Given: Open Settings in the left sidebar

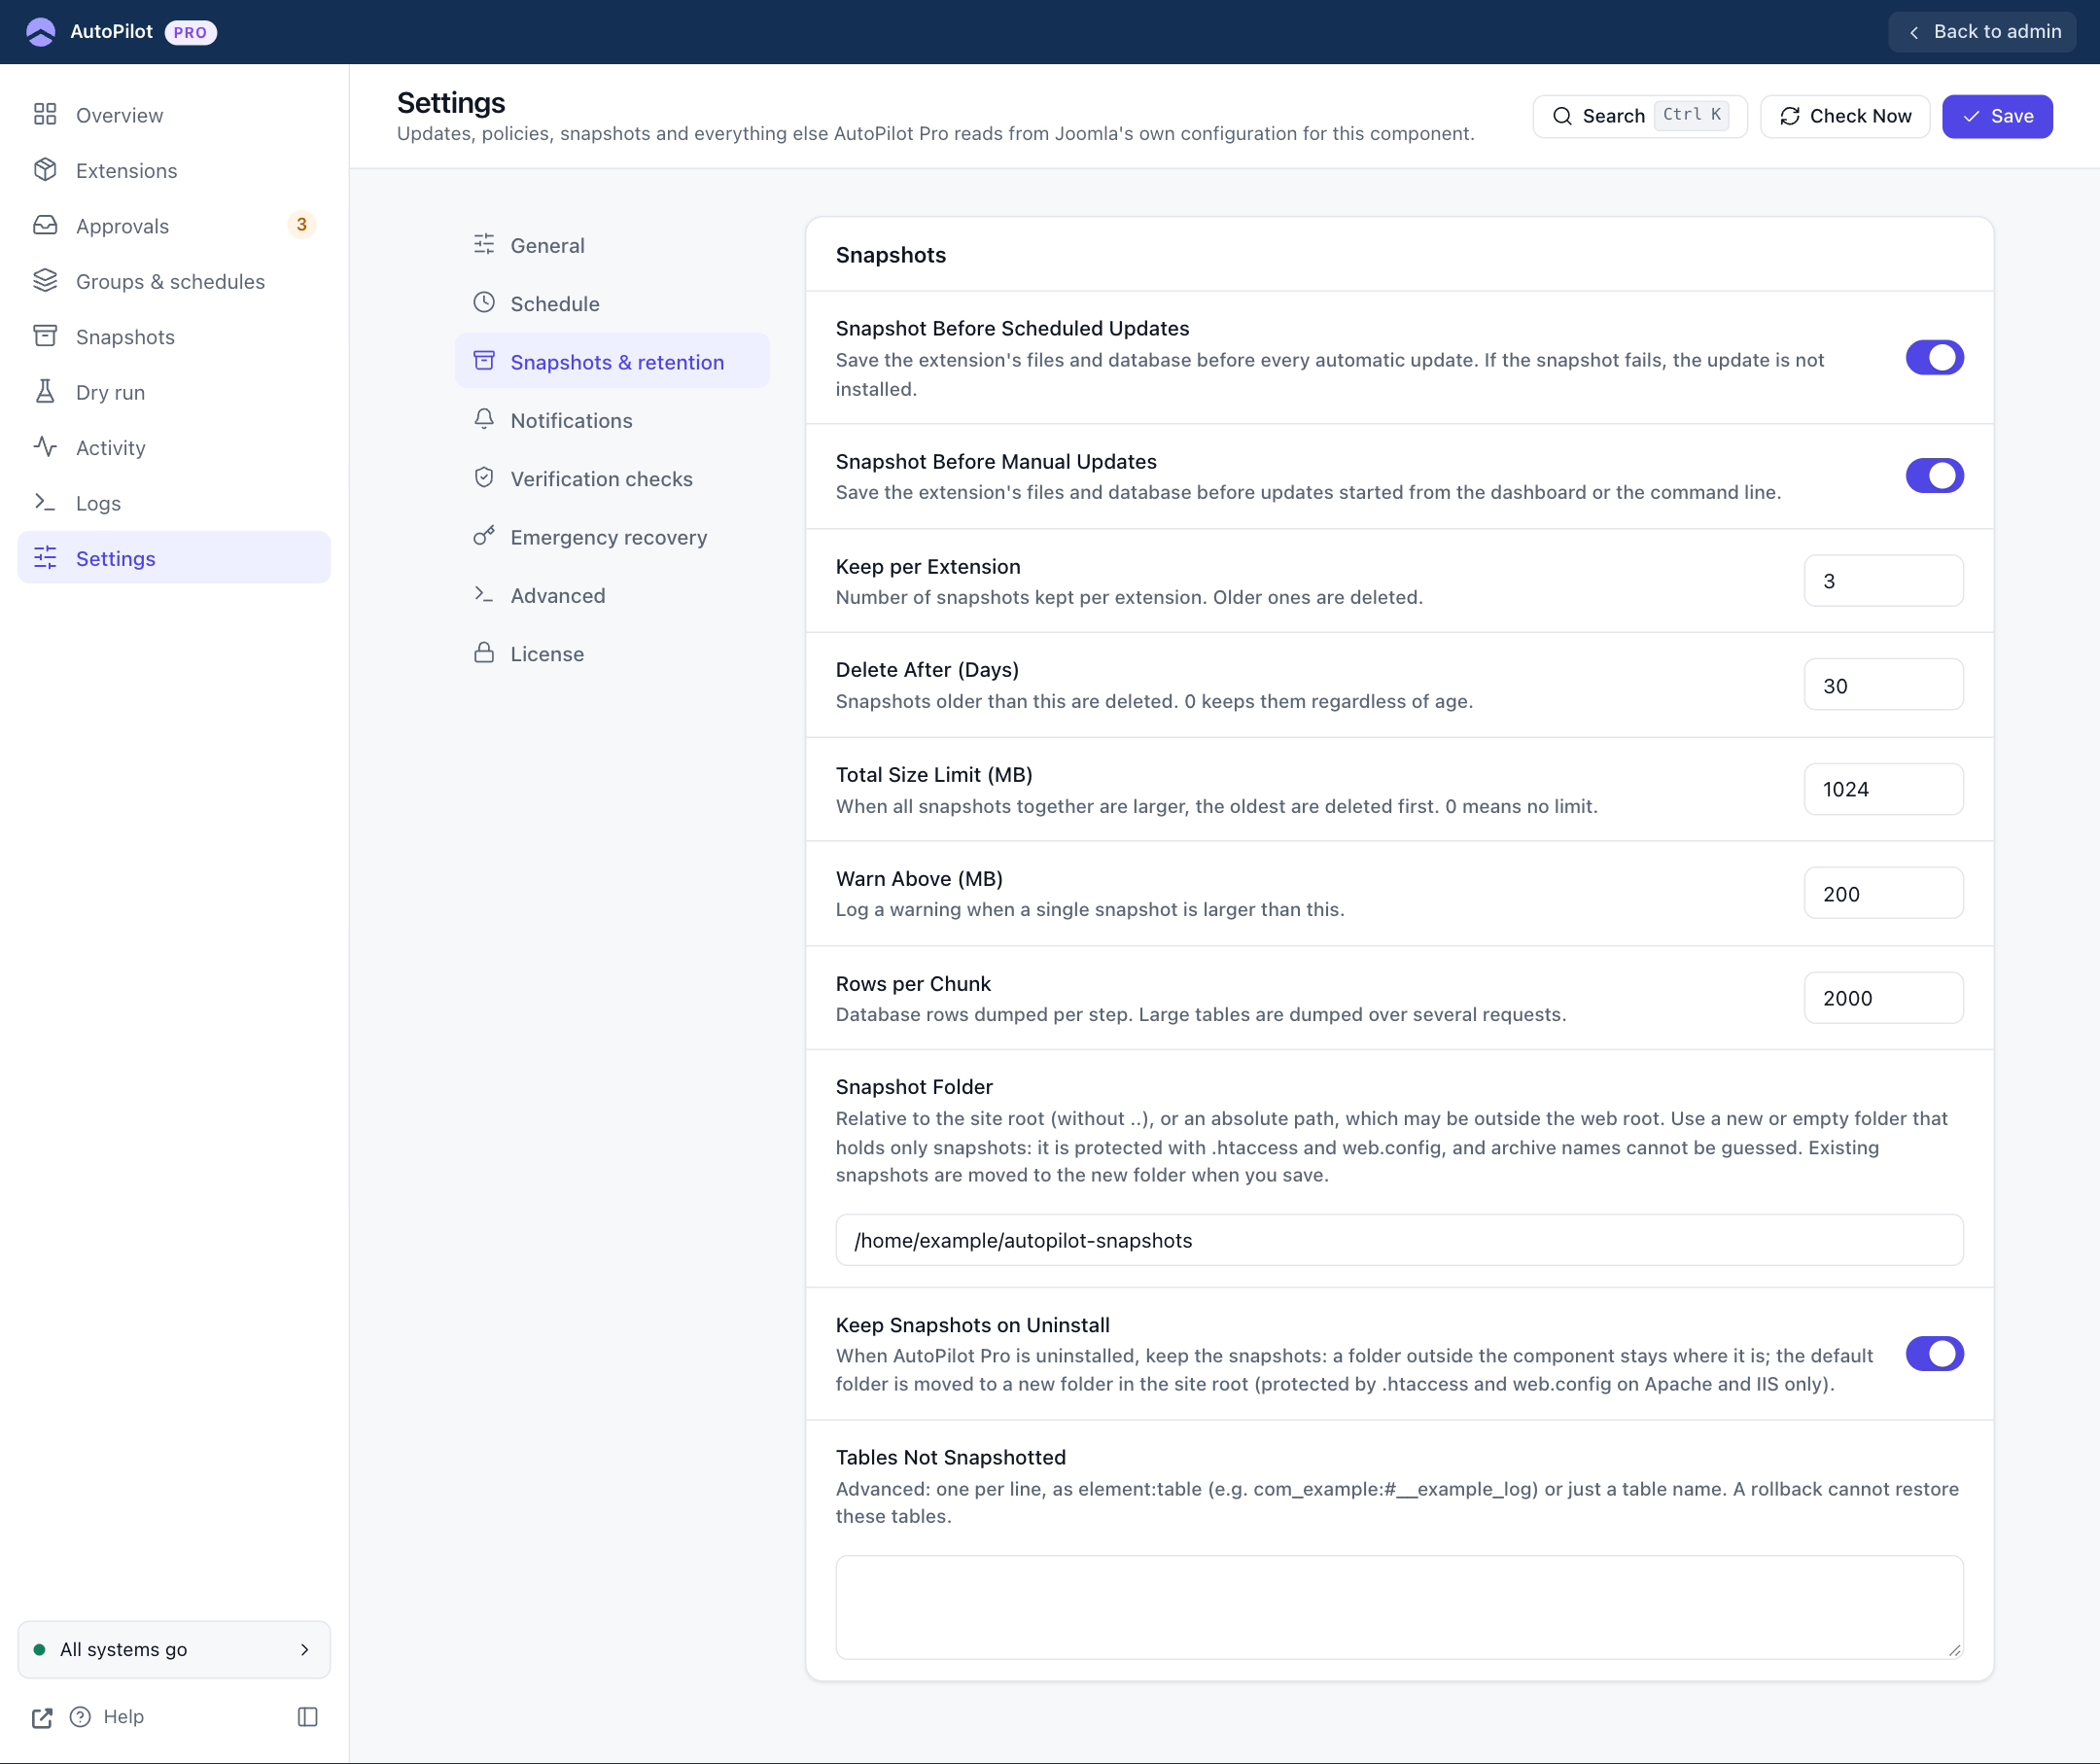Looking at the screenshot, I should (174, 558).
